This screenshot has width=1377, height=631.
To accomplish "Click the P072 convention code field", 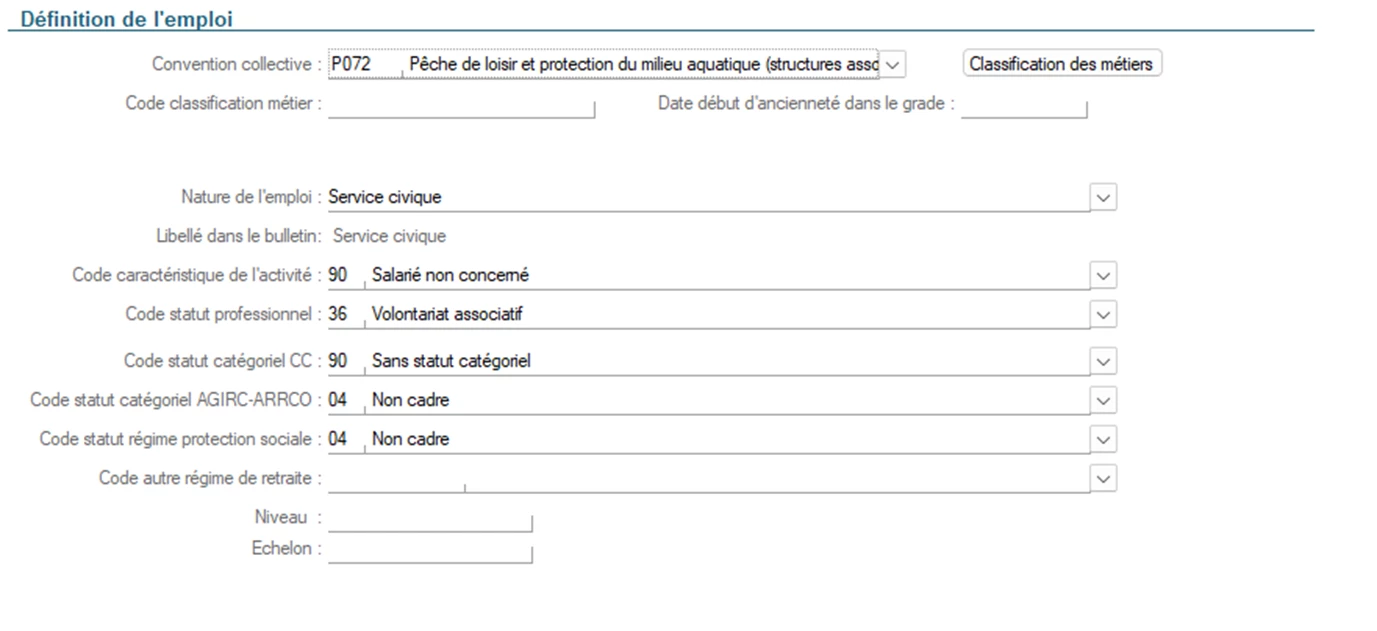I will [363, 64].
